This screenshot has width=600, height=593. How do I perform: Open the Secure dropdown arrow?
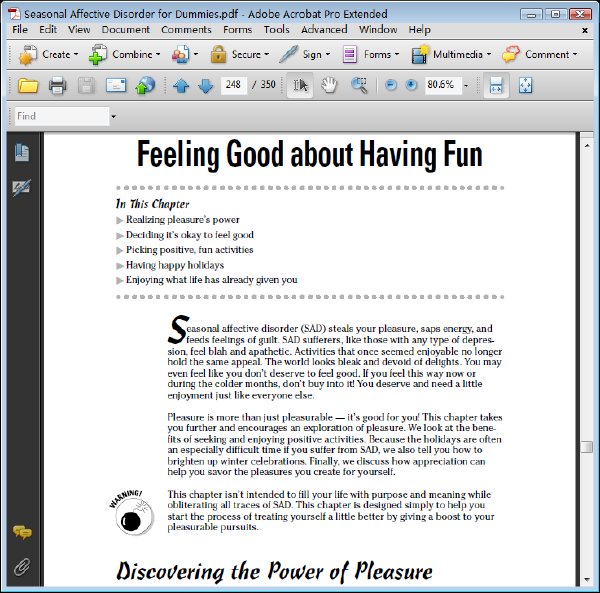pyautogui.click(x=267, y=54)
